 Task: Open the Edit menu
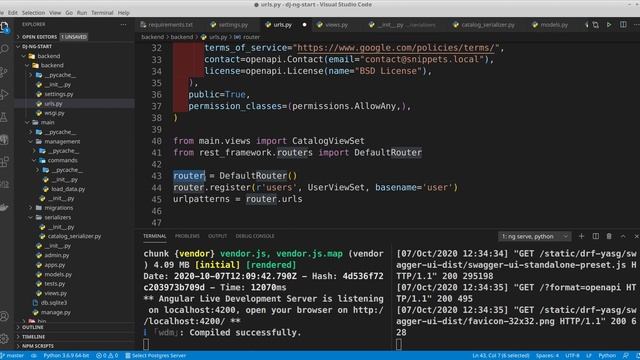pos(13,13)
